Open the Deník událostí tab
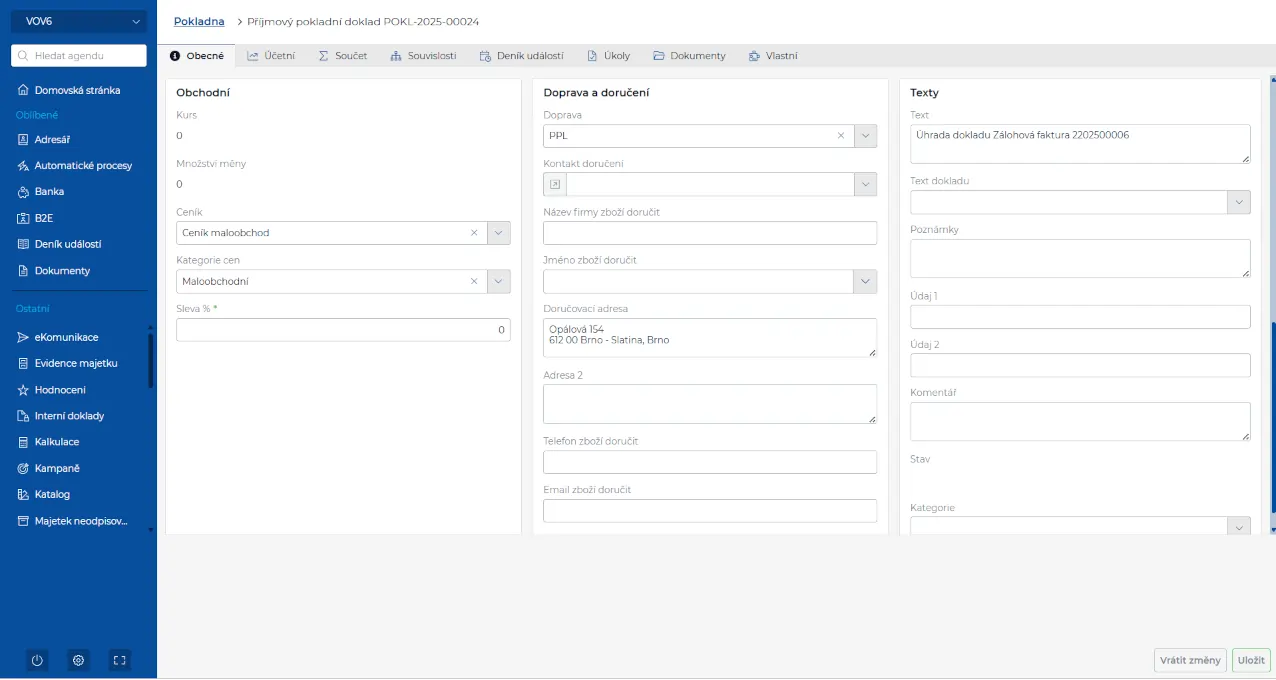1276x680 pixels. (x=521, y=56)
